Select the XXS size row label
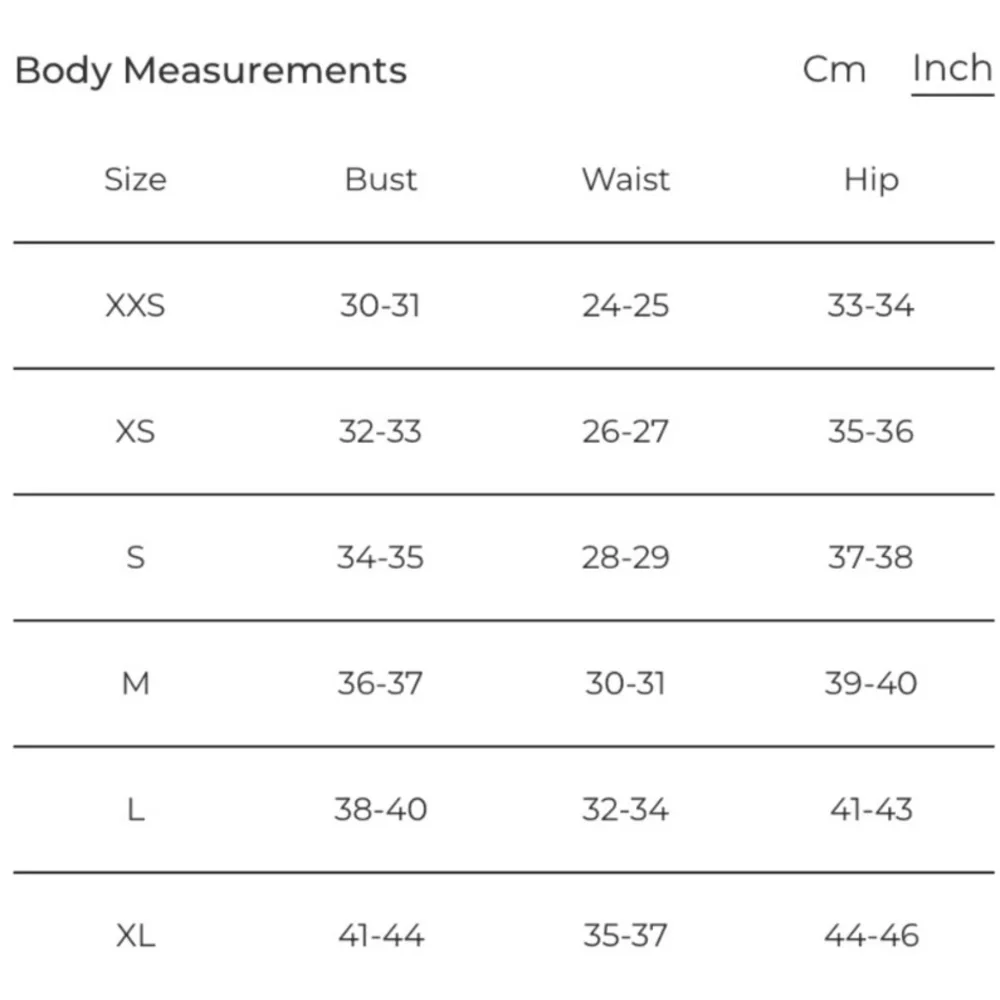This screenshot has width=1000, height=1000. [135, 305]
